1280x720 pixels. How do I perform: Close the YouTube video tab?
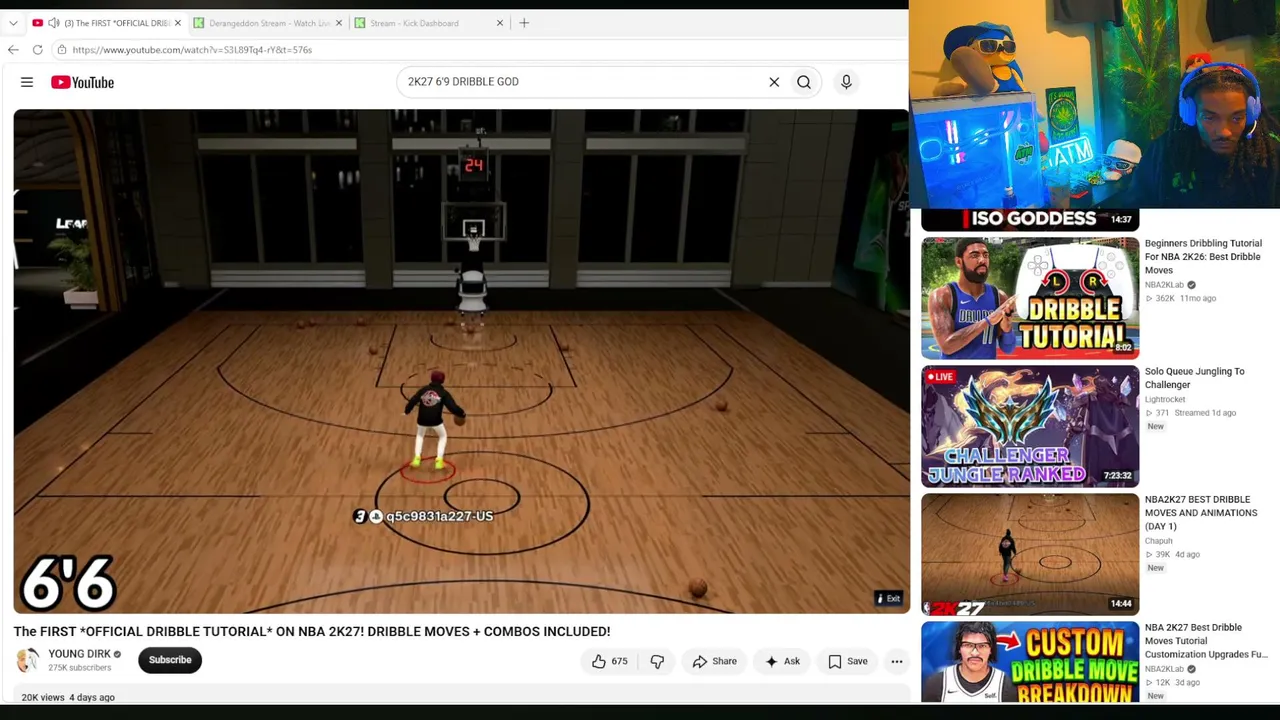[x=178, y=23]
